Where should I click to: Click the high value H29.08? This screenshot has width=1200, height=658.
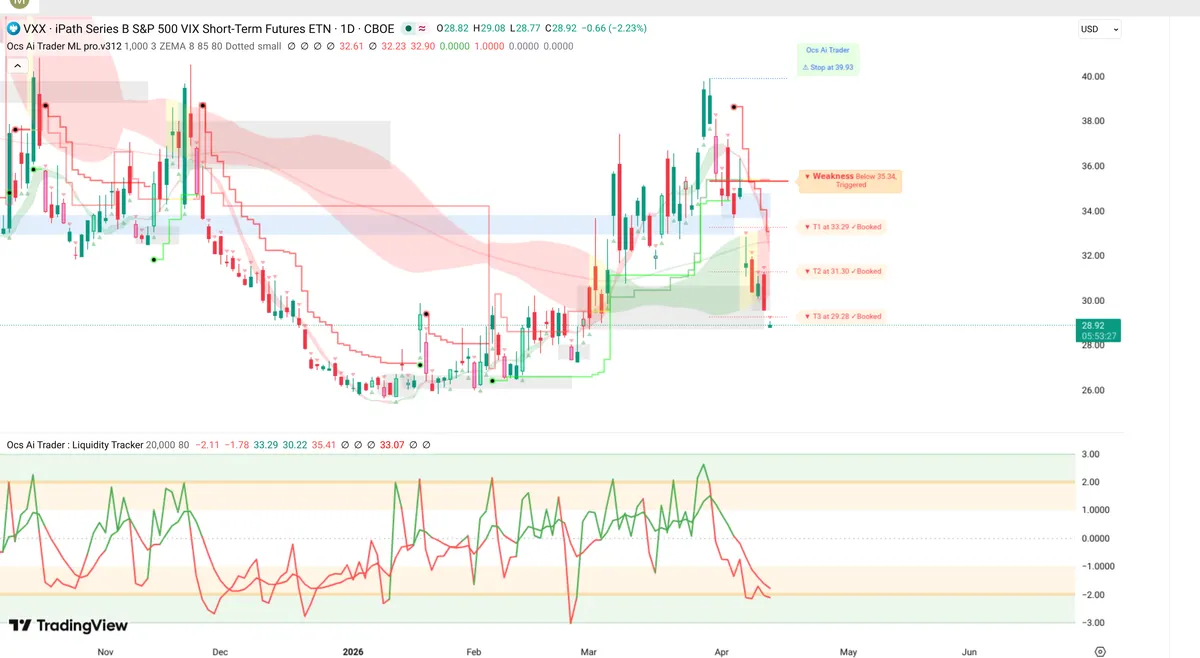point(491,30)
